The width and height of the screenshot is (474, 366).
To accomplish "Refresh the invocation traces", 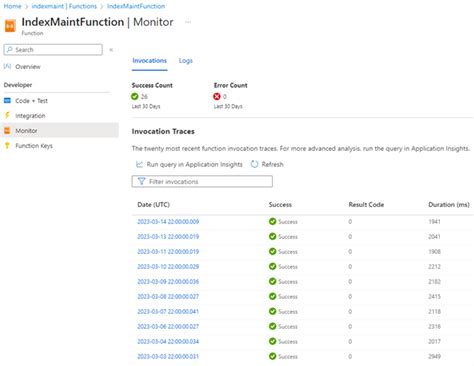I will 272,164.
